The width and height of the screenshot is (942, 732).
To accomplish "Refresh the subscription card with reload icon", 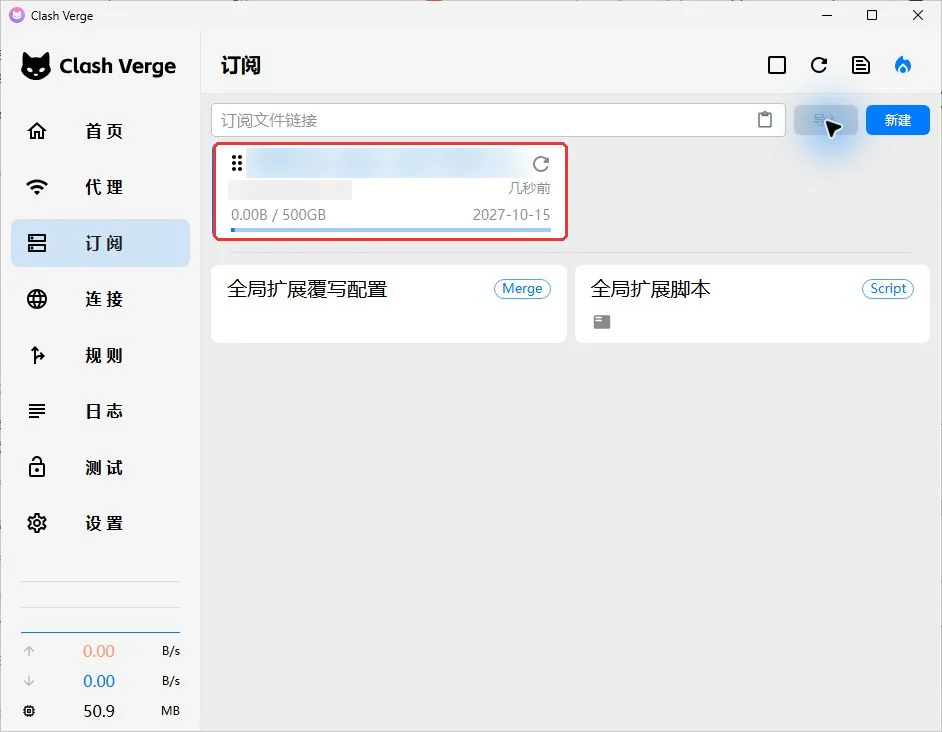I will (x=541, y=163).
